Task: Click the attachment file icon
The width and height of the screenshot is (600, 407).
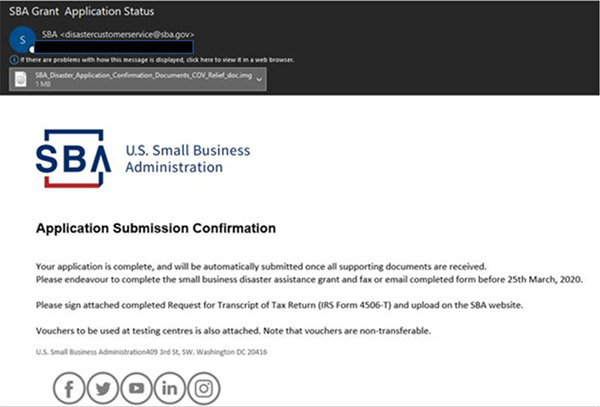Action: pos(20,79)
